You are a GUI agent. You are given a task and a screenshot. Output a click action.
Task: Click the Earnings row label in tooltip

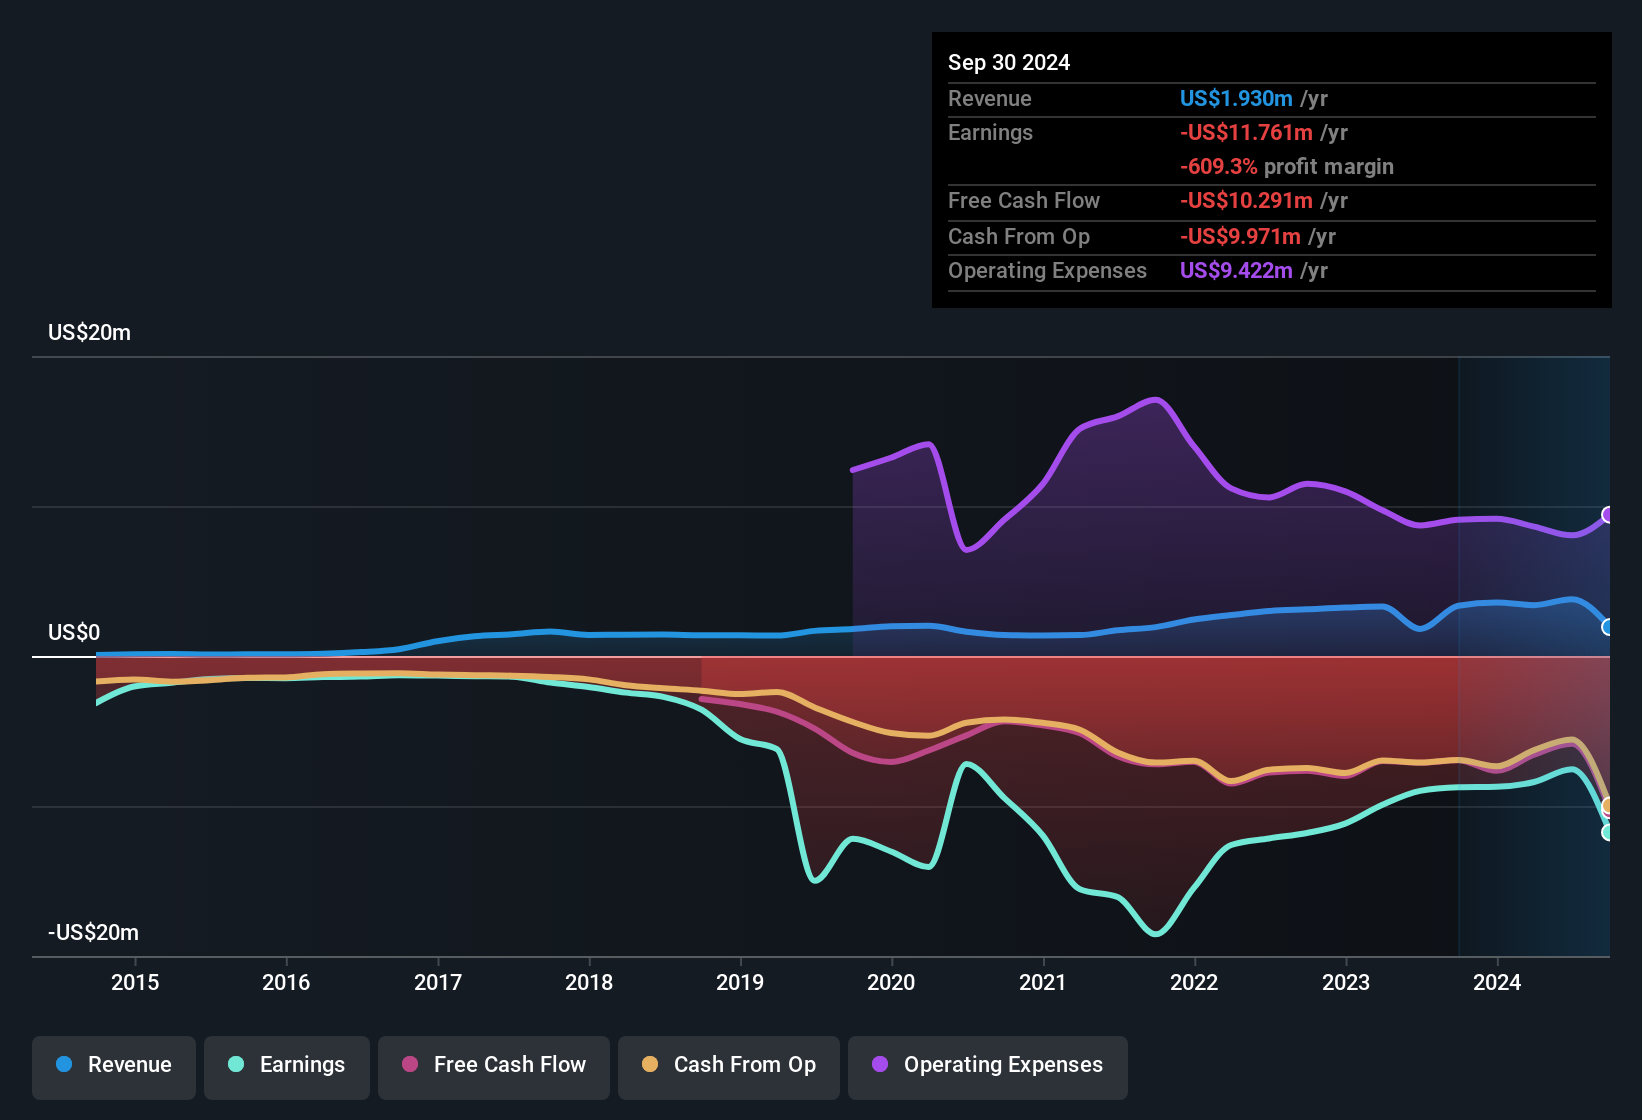[990, 132]
